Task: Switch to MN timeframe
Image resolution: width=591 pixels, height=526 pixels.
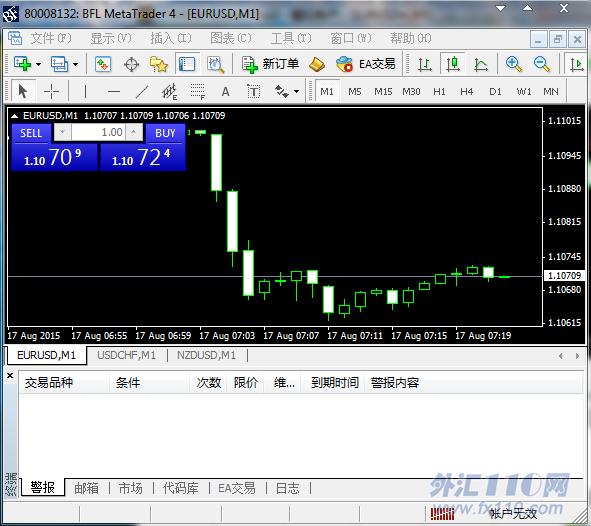Action: click(551, 92)
